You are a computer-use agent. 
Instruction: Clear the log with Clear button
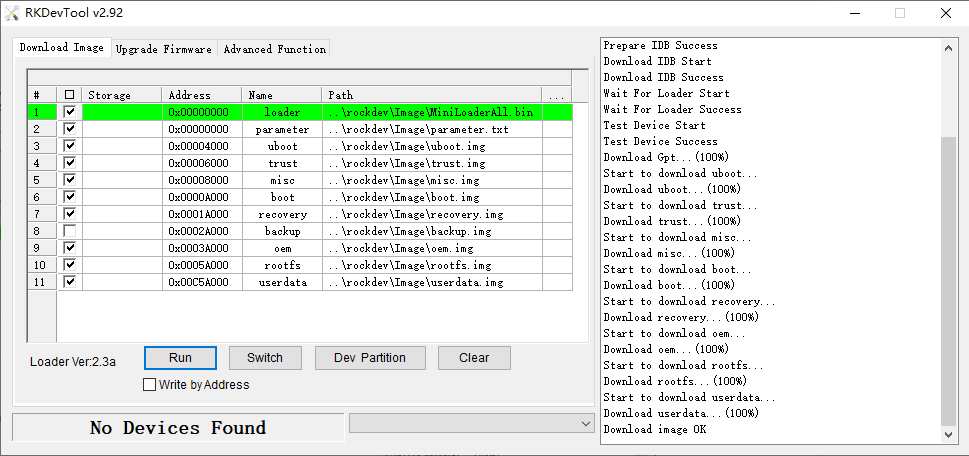pyautogui.click(x=474, y=358)
